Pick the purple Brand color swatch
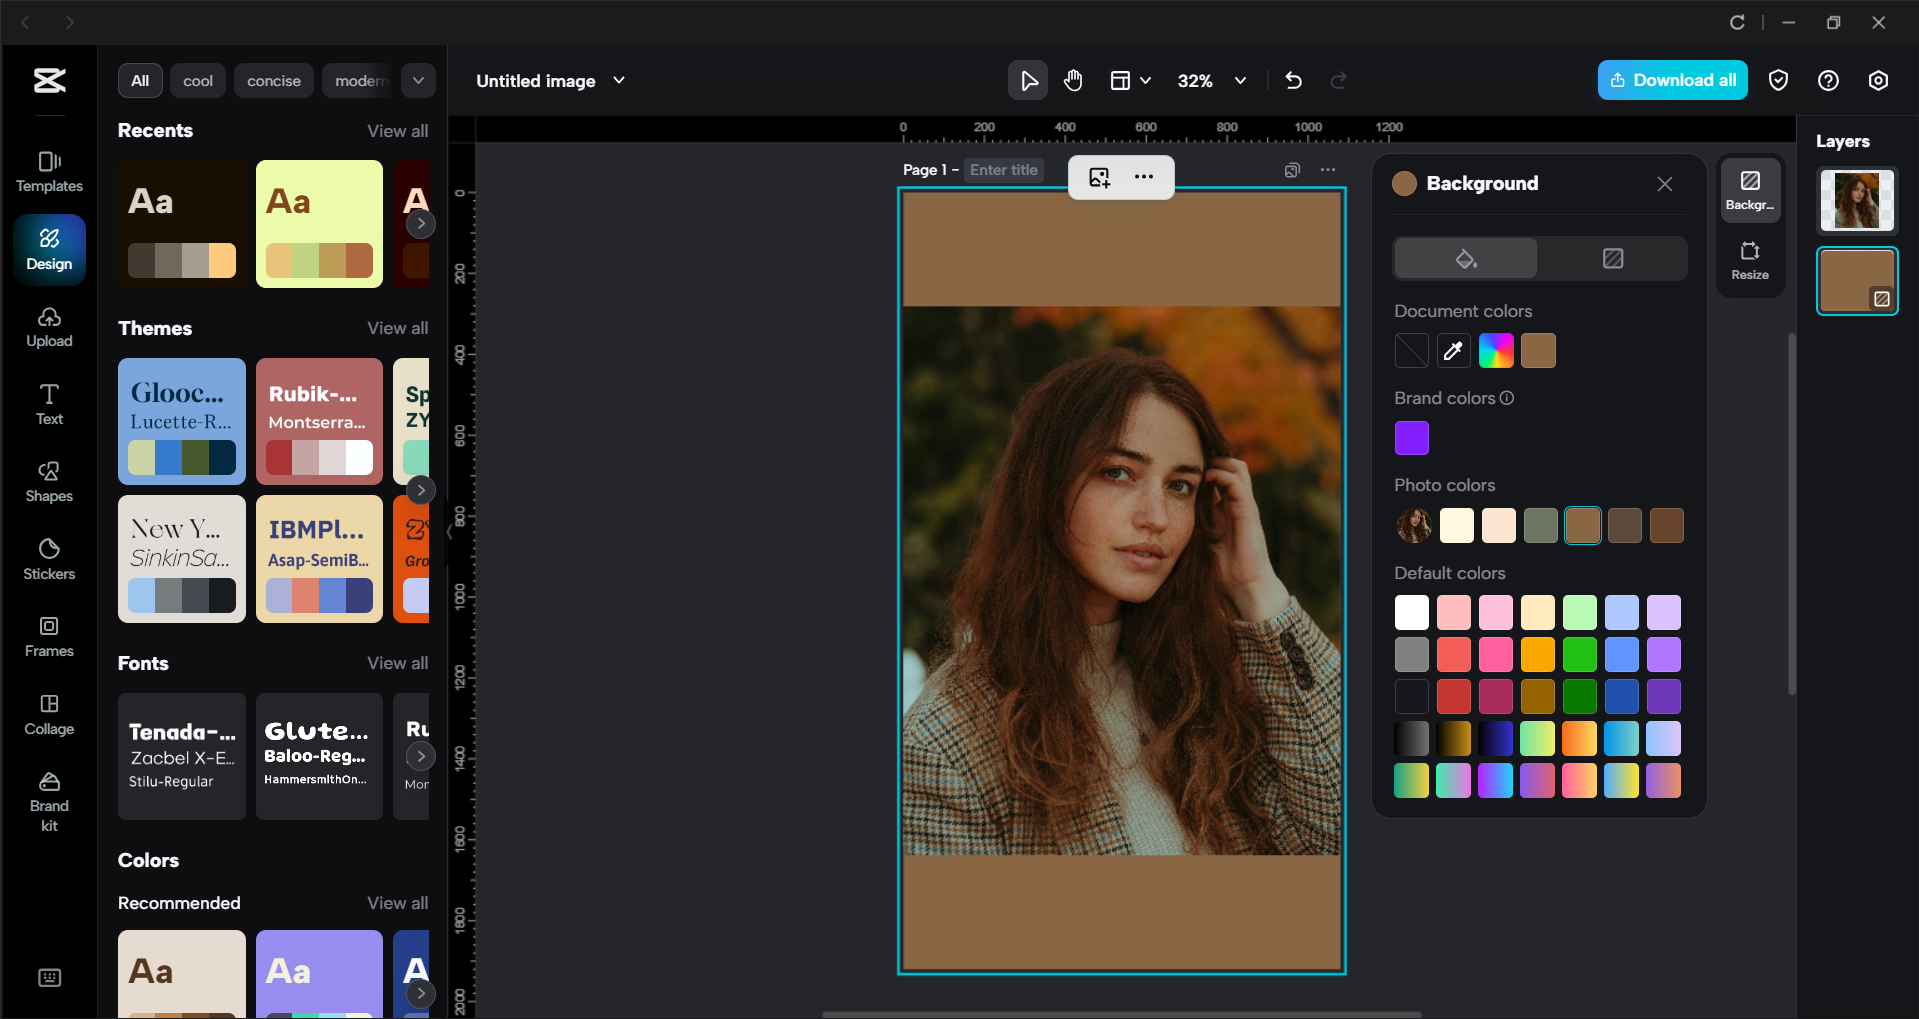 pyautogui.click(x=1411, y=437)
